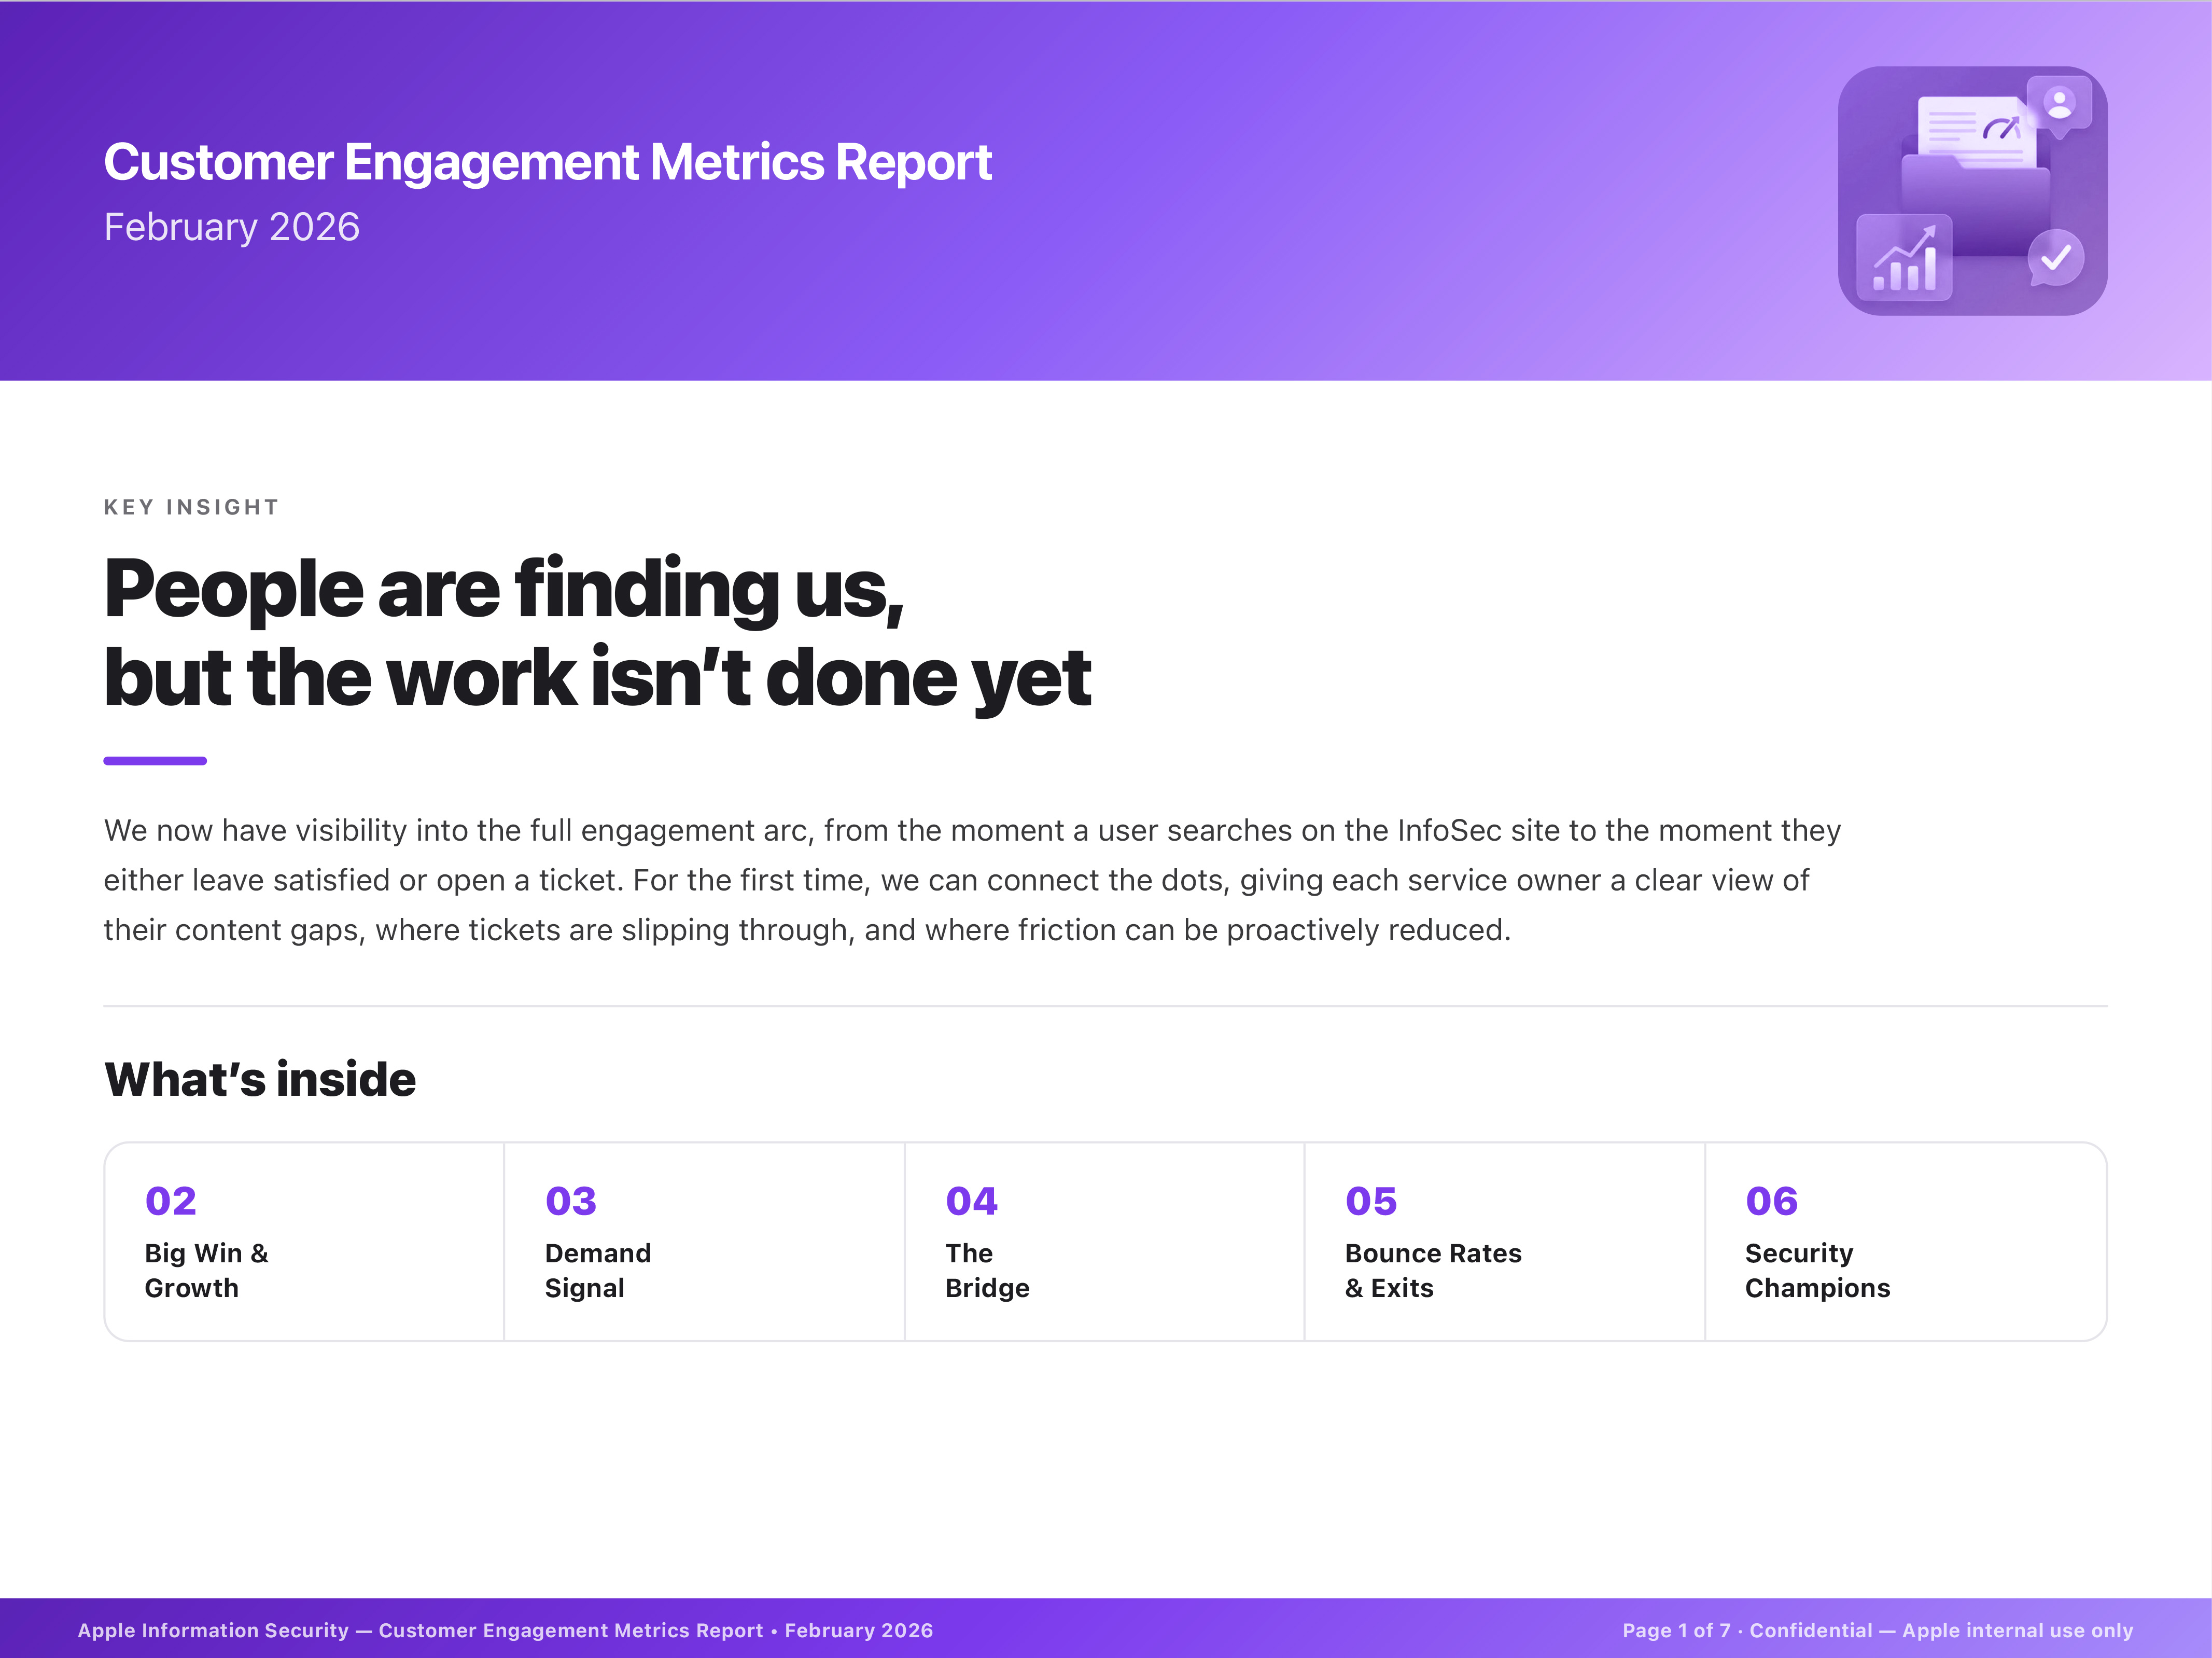Click the What's inside heading
2212x1658 pixels.
point(260,1079)
